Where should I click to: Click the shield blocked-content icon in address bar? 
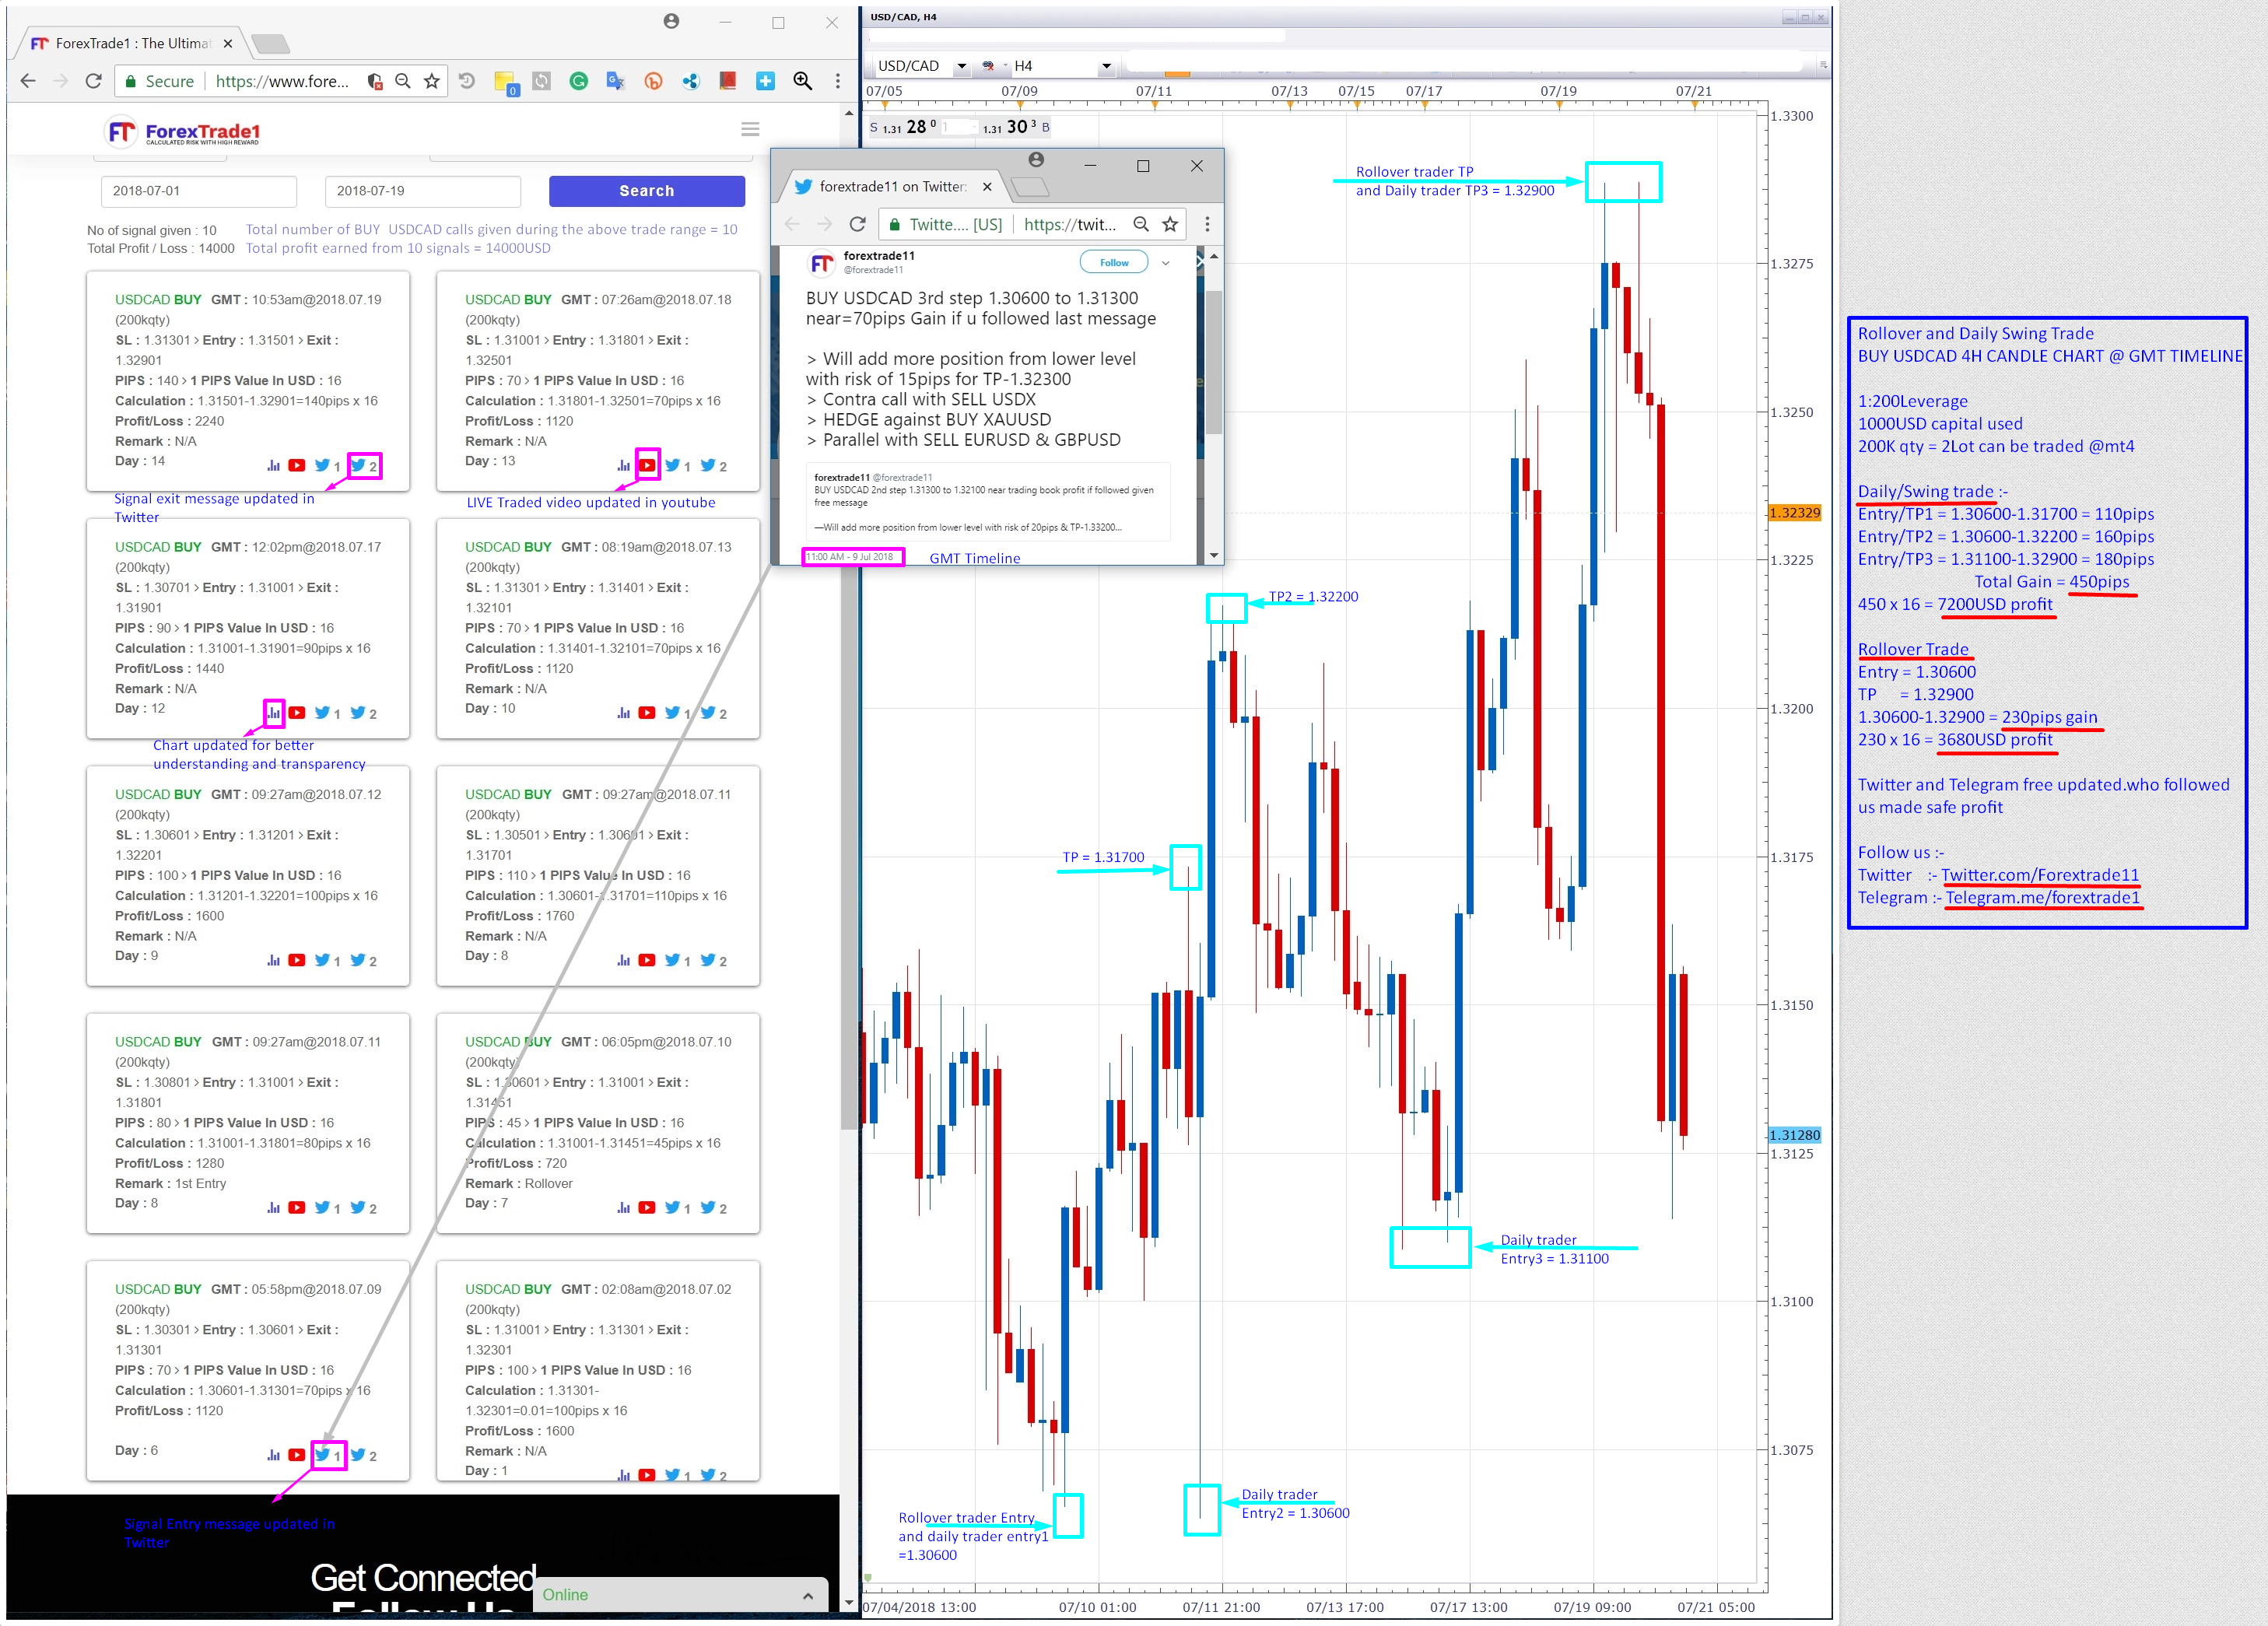coord(375,82)
